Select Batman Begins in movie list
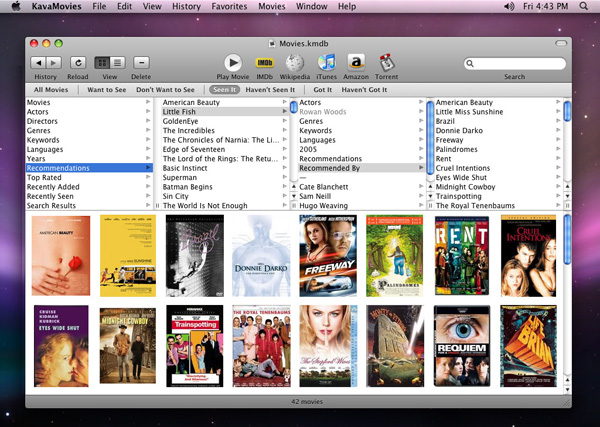This screenshot has width=600, height=427. [225, 187]
